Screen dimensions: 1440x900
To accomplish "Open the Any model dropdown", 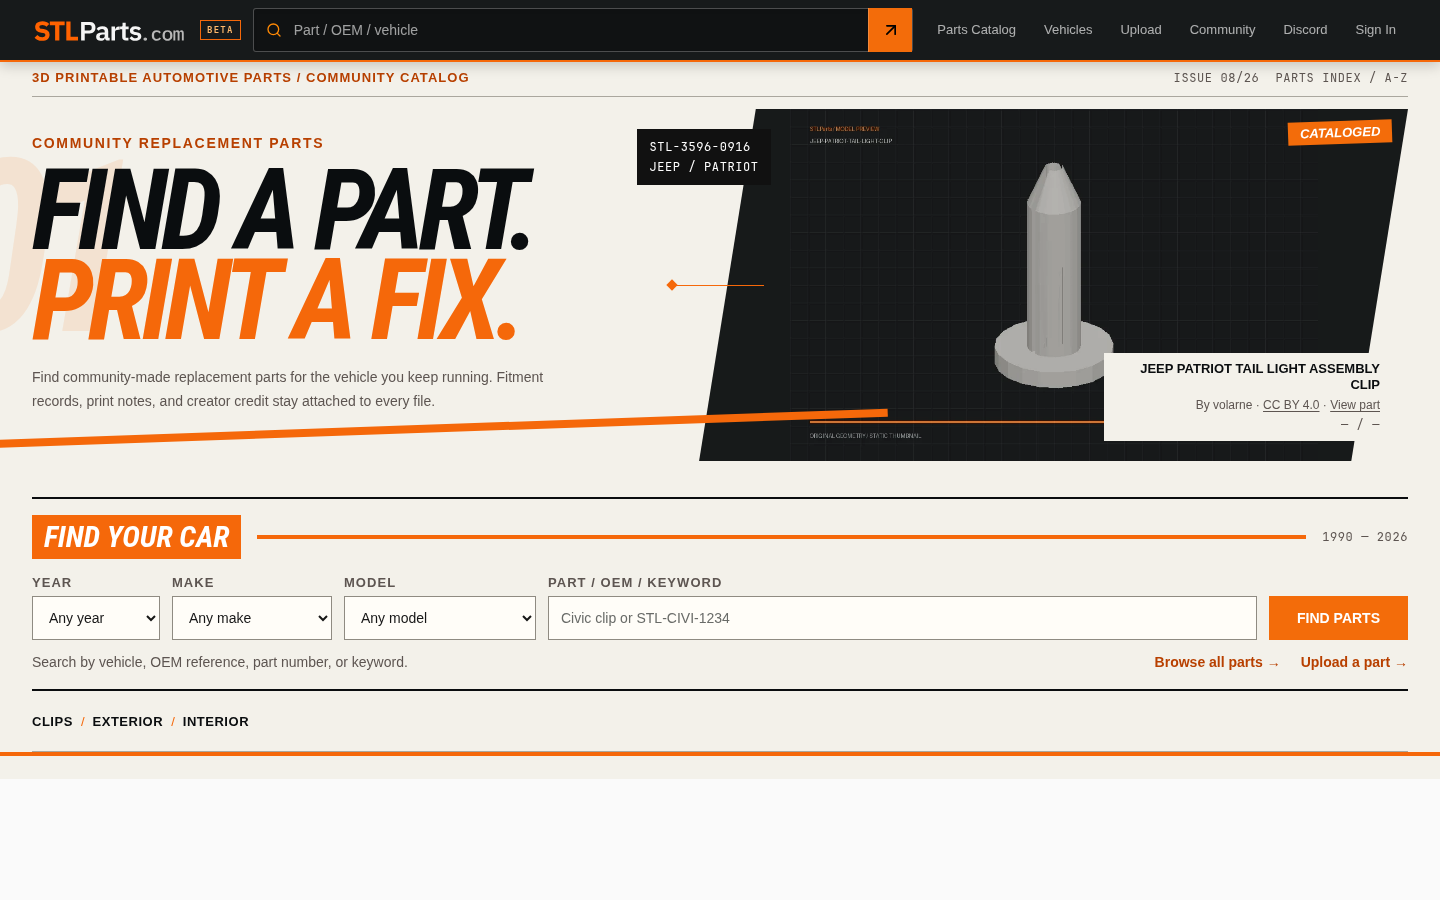I will [440, 618].
